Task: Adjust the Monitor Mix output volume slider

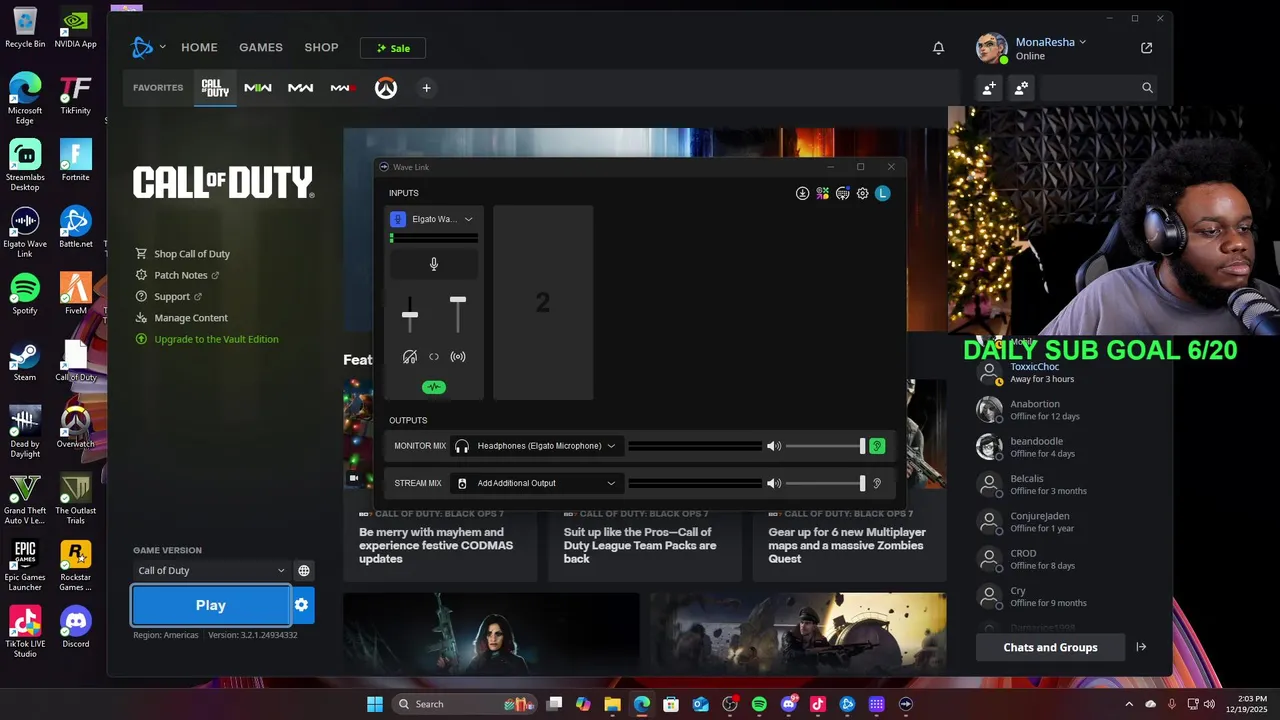Action: 825,446
